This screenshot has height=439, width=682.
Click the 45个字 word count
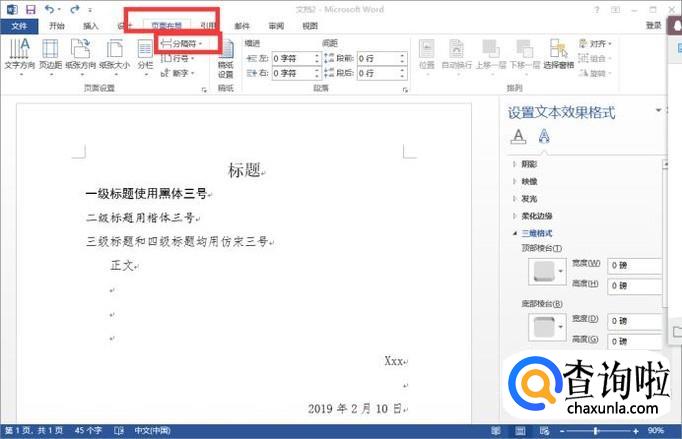coord(88,431)
